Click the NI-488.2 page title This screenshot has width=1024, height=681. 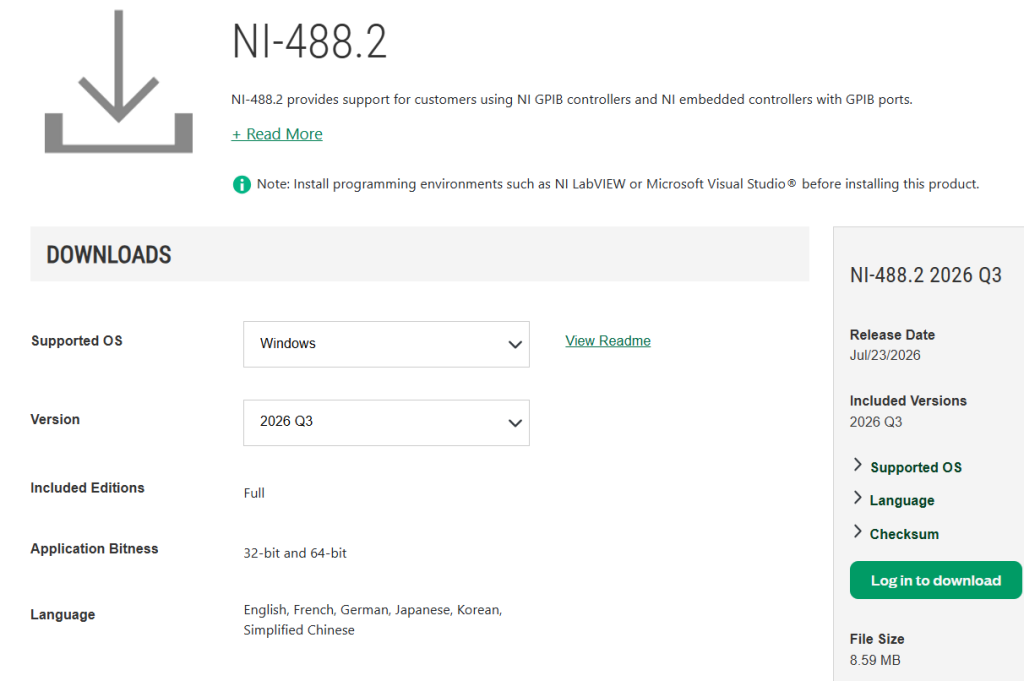tap(310, 41)
